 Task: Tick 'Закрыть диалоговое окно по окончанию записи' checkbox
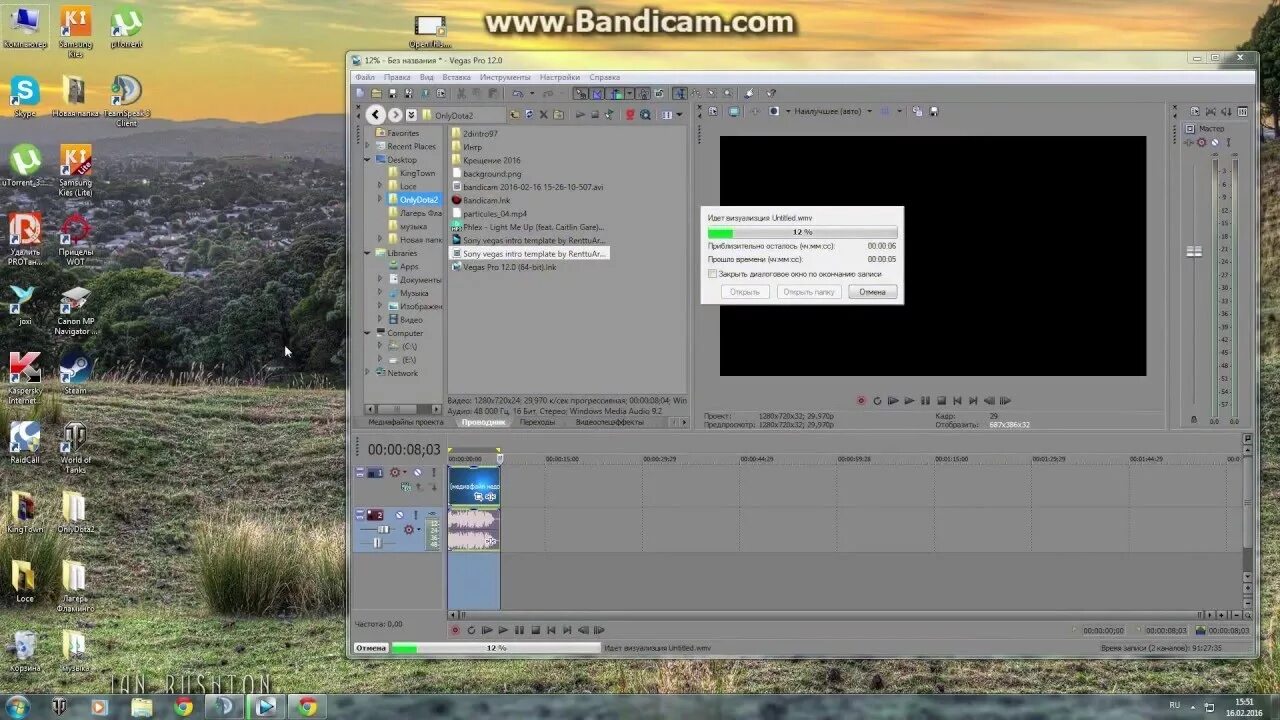click(x=712, y=273)
